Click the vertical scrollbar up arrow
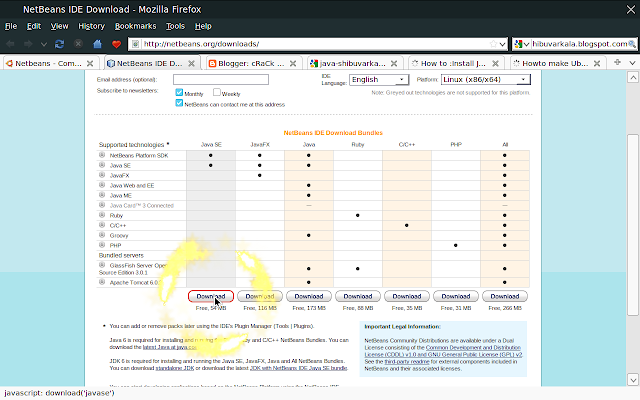 pyautogui.click(x=633, y=78)
